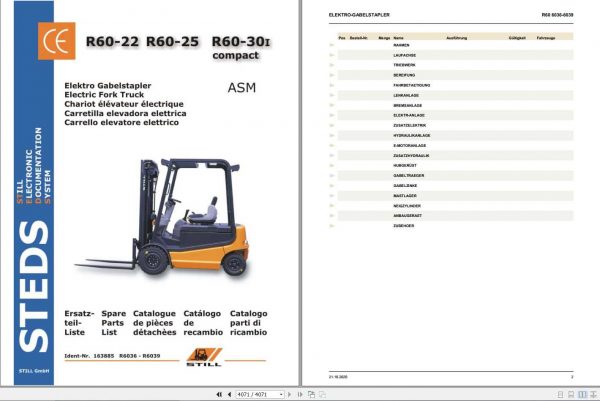Jump to the last page button
Image resolution: width=600 pixels, height=401 pixels.
pyautogui.click(x=300, y=394)
